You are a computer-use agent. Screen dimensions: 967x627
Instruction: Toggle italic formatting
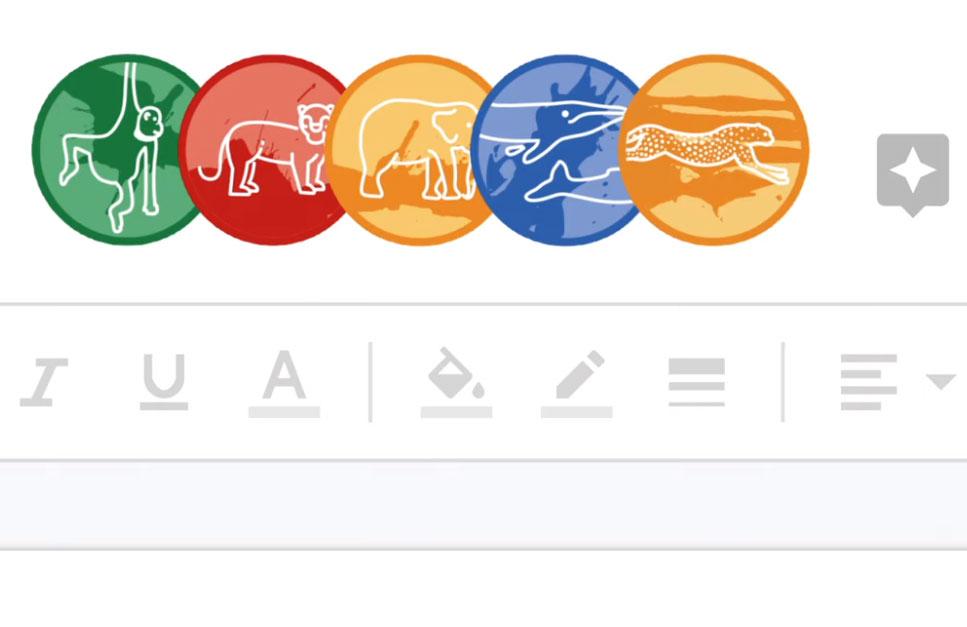pos(44,382)
